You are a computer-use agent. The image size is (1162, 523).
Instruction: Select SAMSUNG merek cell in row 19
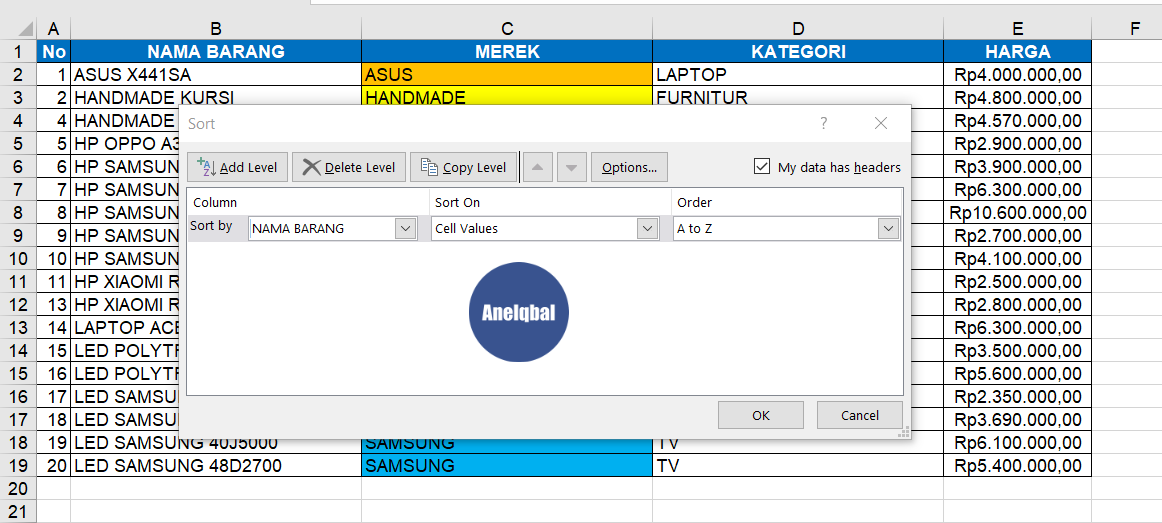[507, 466]
